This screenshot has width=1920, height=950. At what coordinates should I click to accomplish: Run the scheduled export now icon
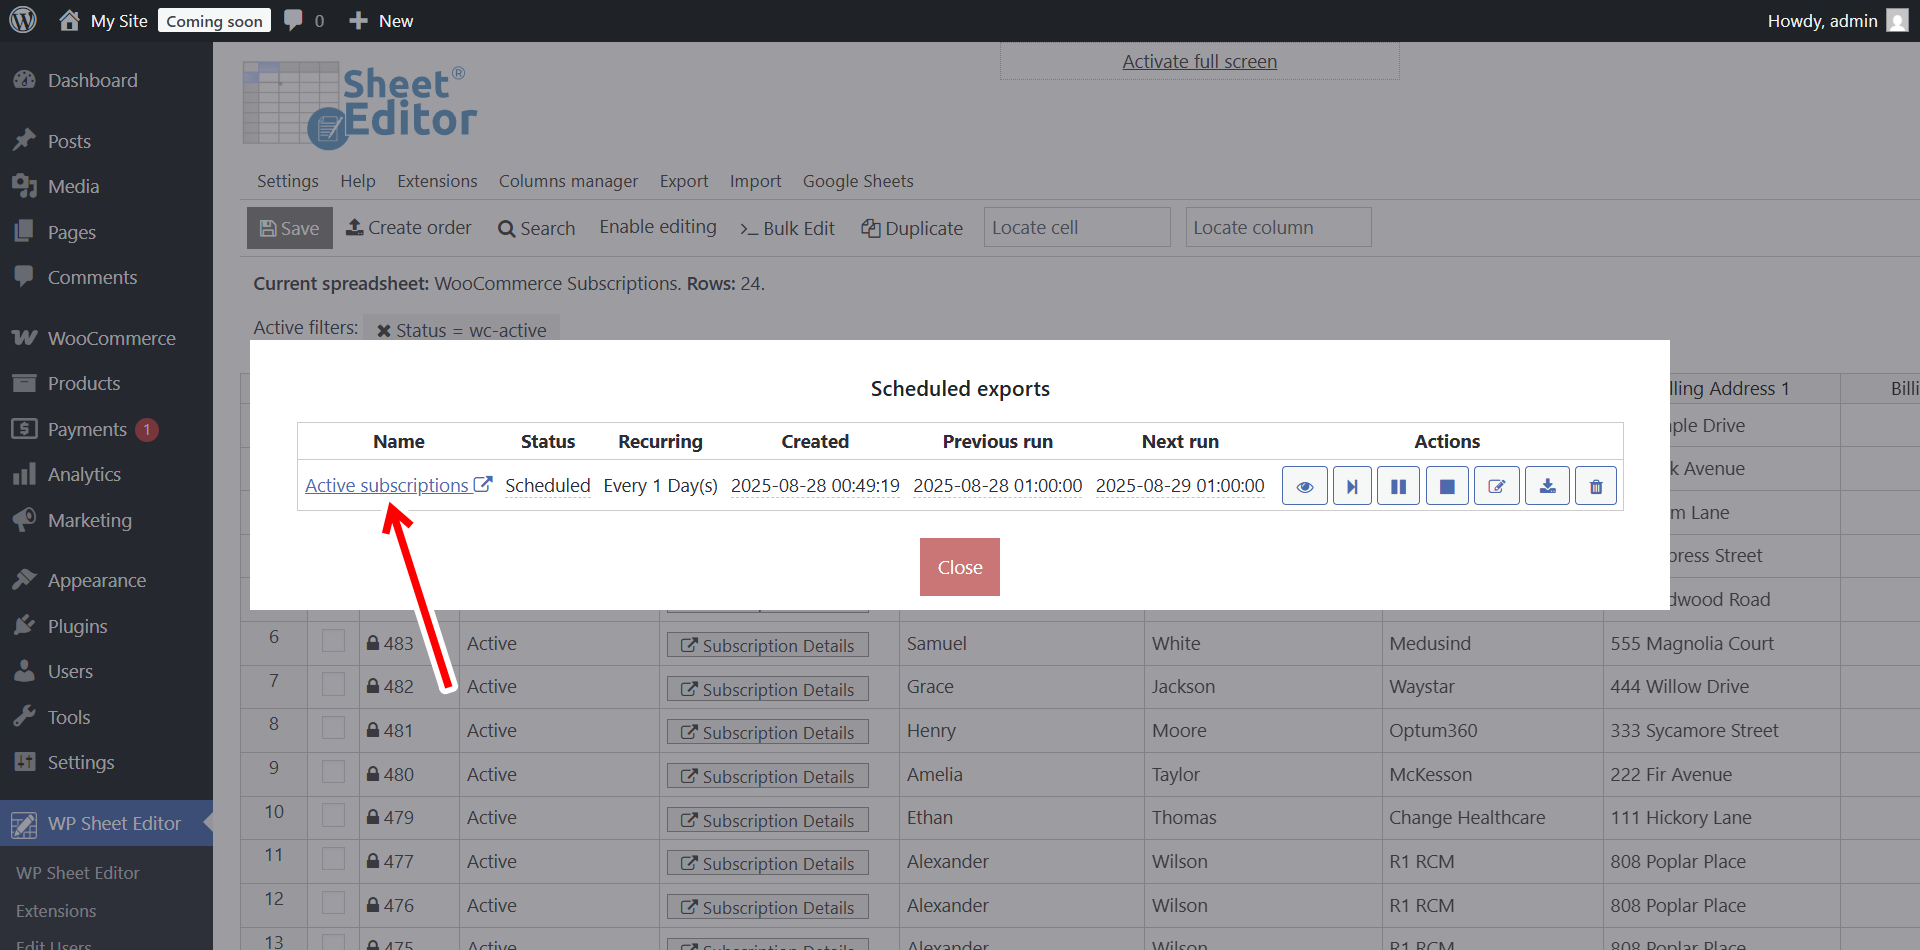click(x=1352, y=486)
